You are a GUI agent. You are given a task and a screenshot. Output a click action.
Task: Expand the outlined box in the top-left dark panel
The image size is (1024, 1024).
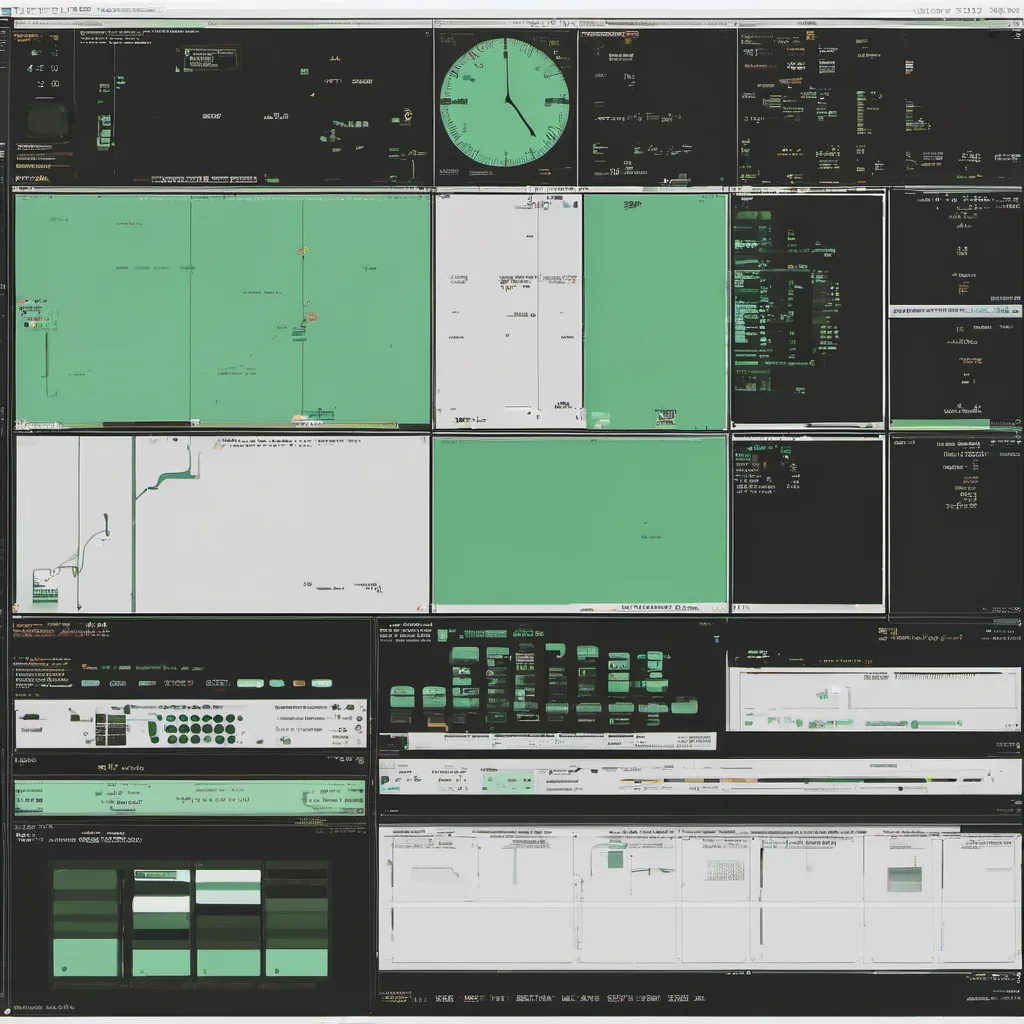(207, 58)
